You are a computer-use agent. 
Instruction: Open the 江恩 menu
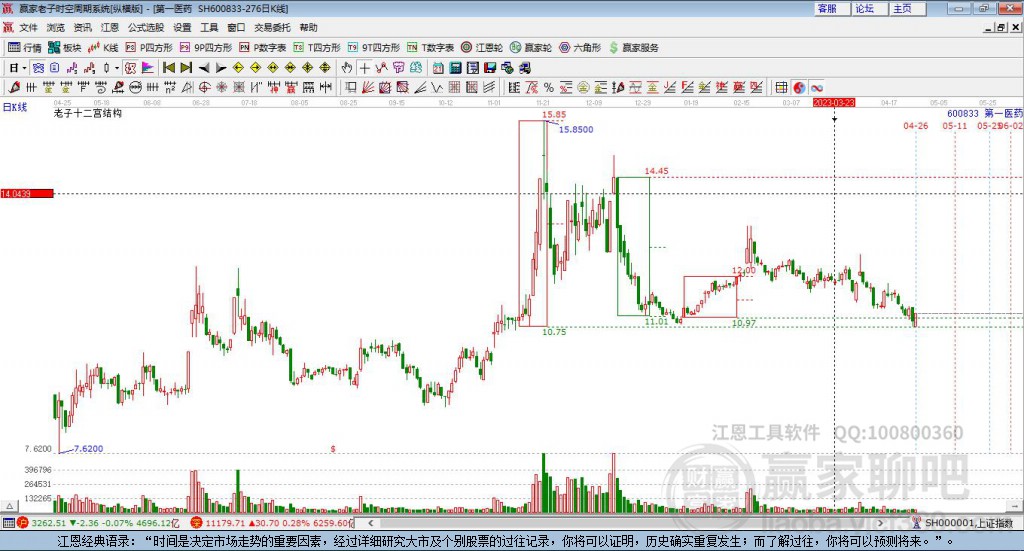(110, 27)
